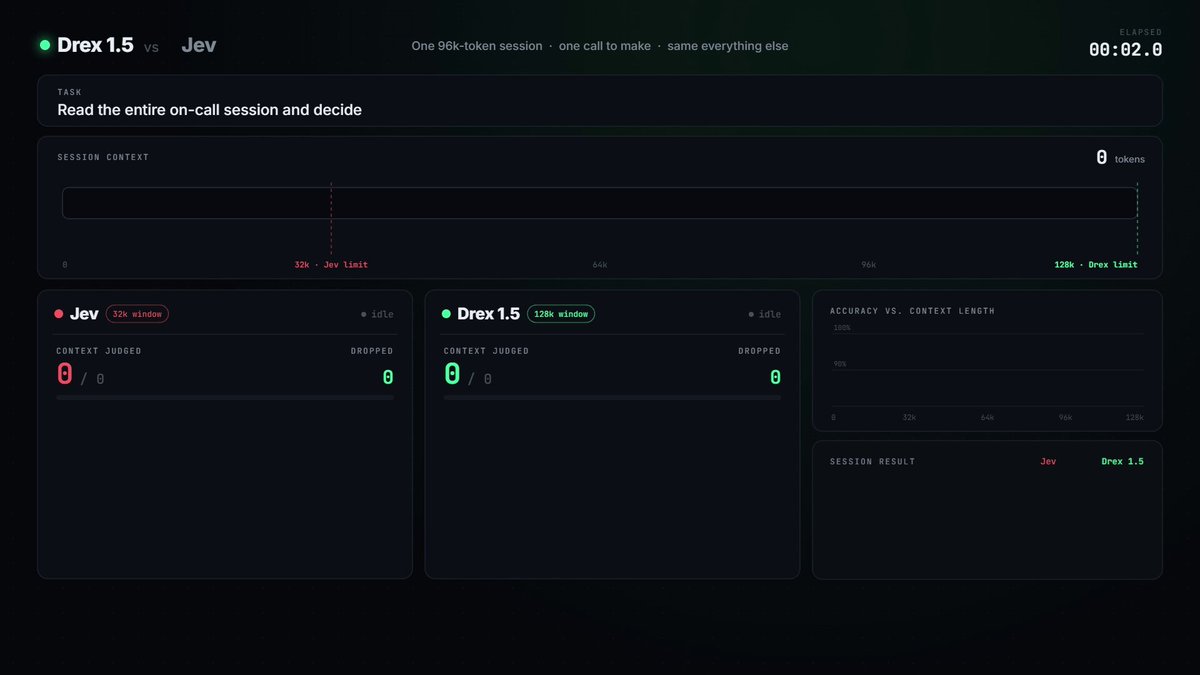This screenshot has height=675, width=1200.
Task: Click the 'SESSION RESULT' panel label
Action: point(872,462)
